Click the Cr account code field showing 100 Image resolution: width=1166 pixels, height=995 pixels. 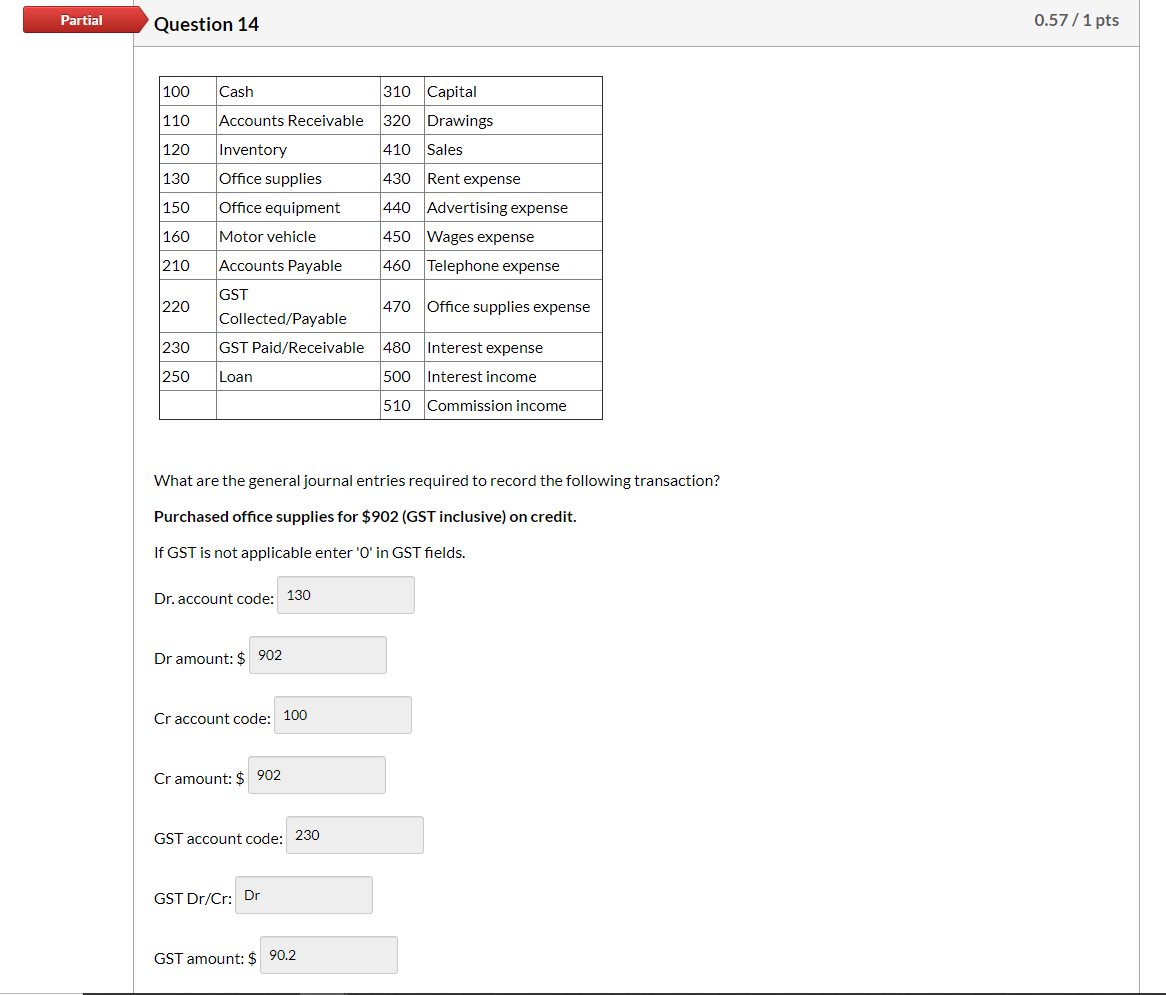click(343, 715)
